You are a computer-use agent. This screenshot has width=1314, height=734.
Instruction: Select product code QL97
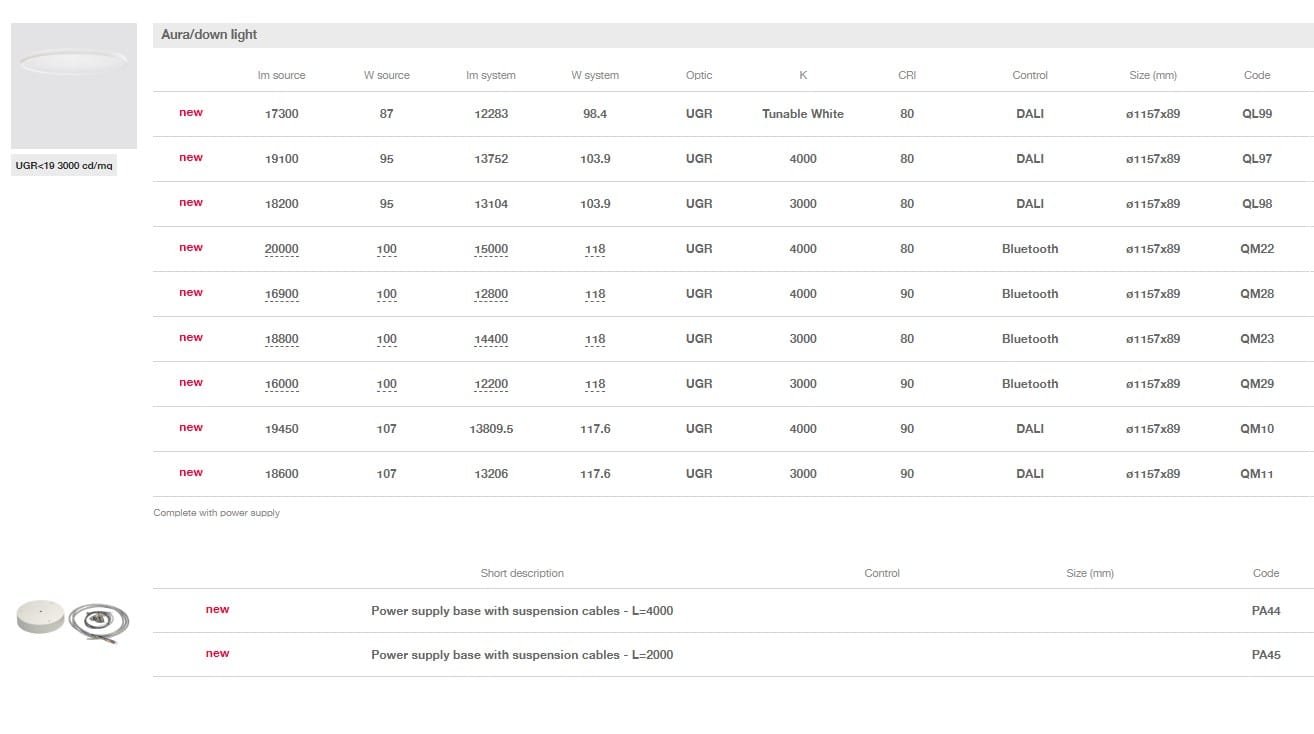[x=1256, y=159]
